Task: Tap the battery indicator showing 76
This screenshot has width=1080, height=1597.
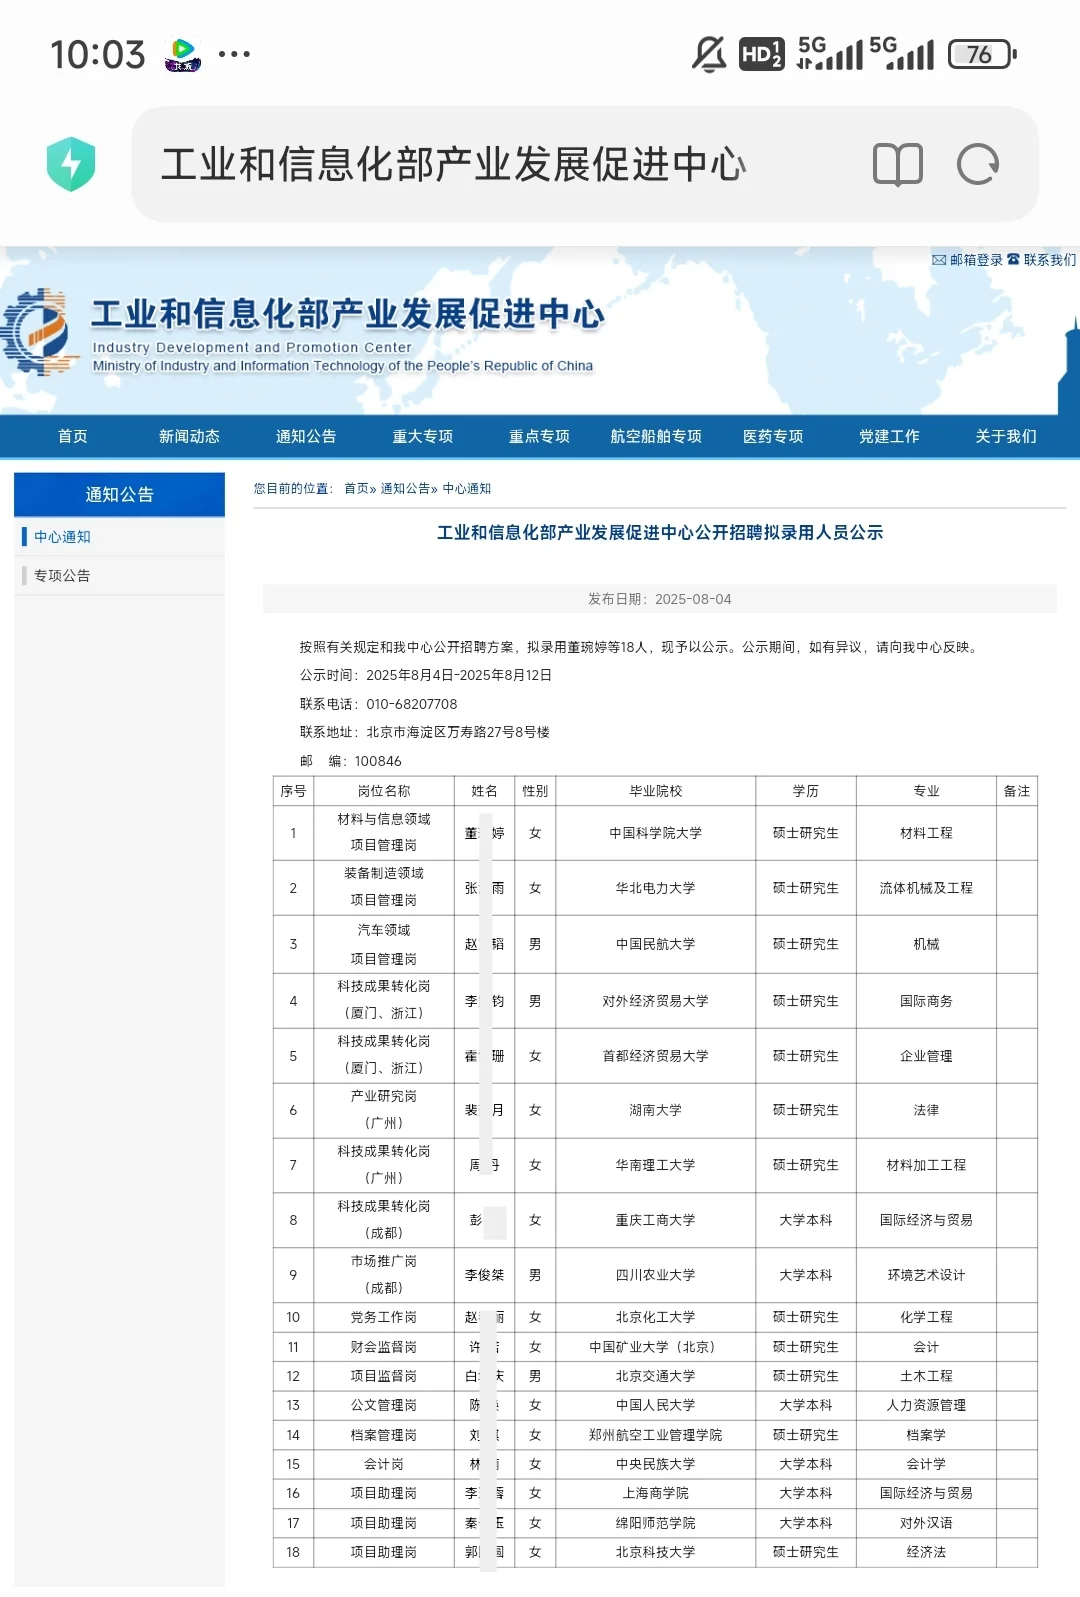Action: (981, 54)
